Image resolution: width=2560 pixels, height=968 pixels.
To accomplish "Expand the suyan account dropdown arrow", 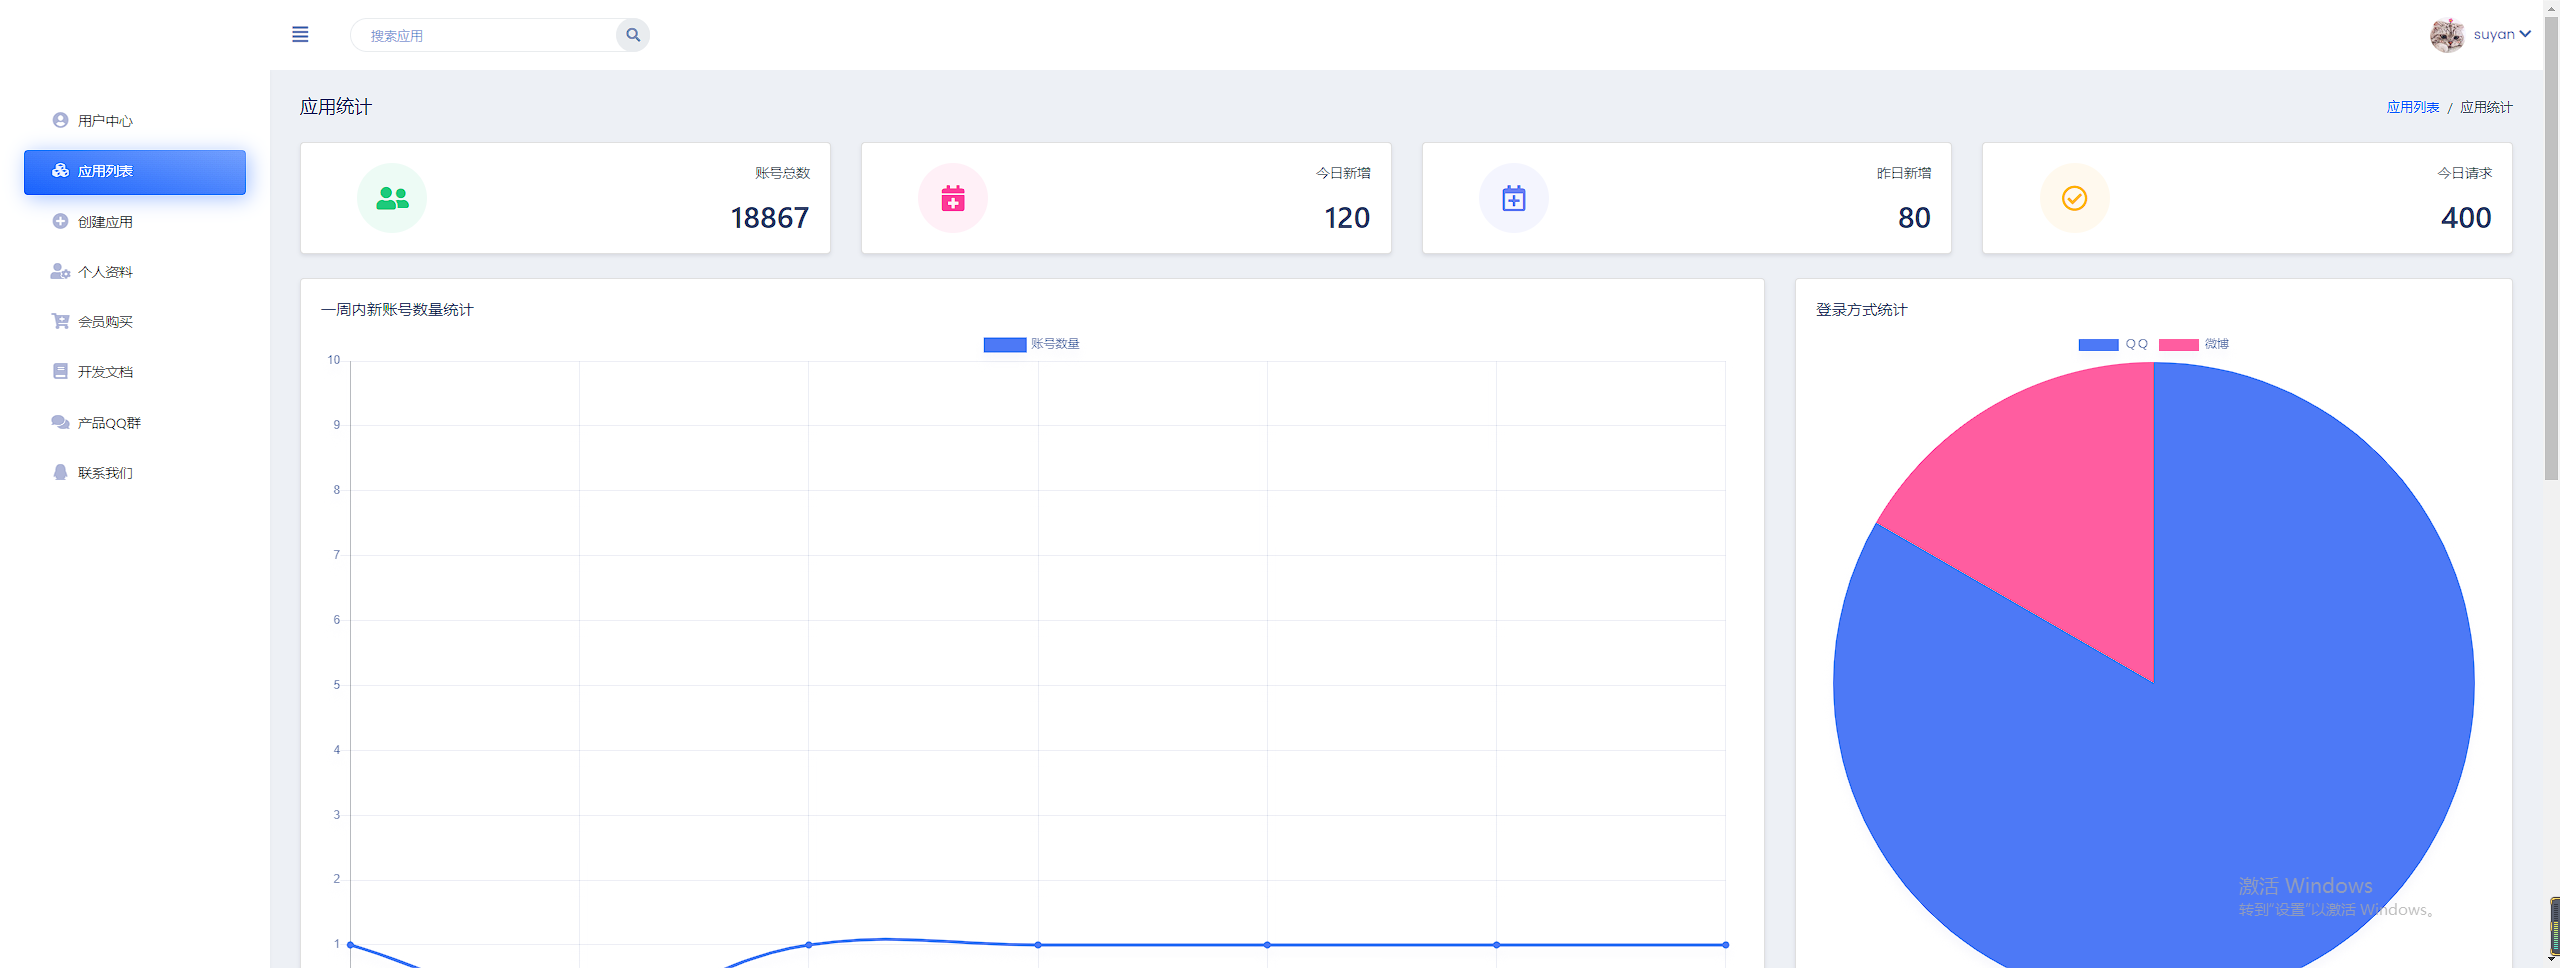I will [x=2526, y=34].
